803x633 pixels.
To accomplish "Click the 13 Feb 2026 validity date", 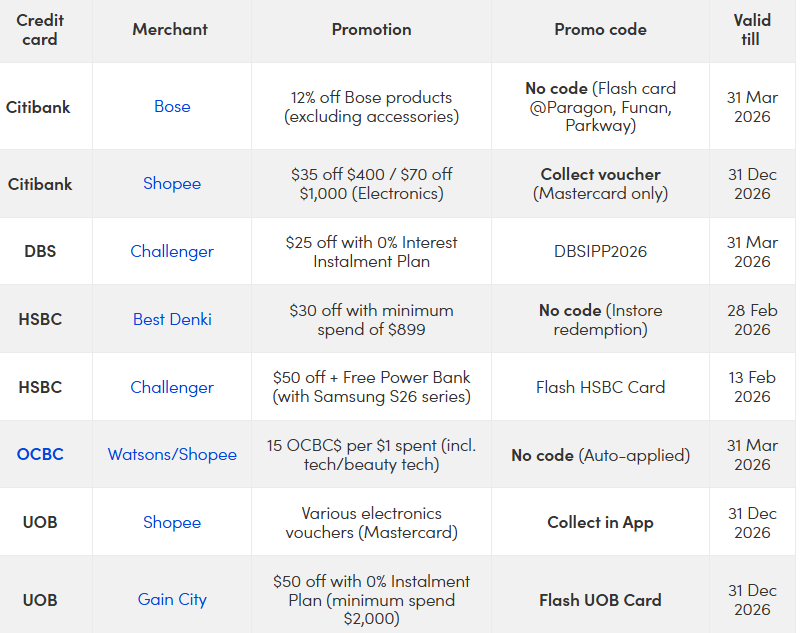I will point(751,387).
